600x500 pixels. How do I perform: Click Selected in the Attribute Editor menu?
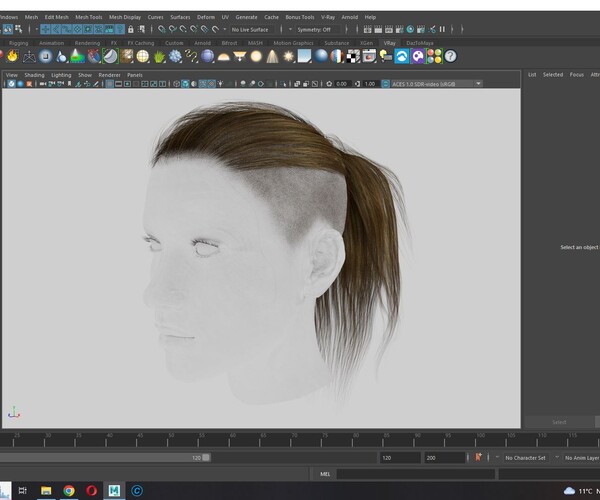[x=553, y=75]
